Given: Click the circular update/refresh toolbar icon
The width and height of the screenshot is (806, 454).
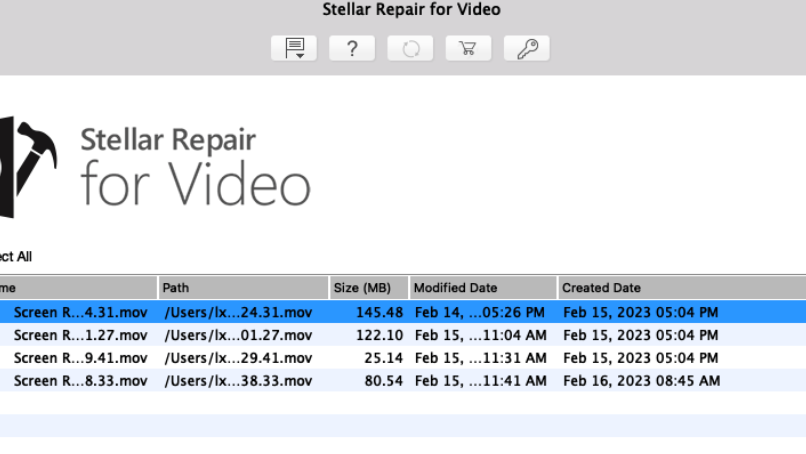Looking at the screenshot, I should 410,48.
